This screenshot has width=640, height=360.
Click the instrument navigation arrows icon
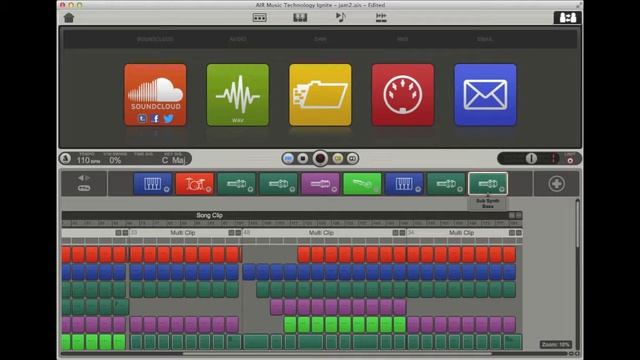[x=84, y=178]
